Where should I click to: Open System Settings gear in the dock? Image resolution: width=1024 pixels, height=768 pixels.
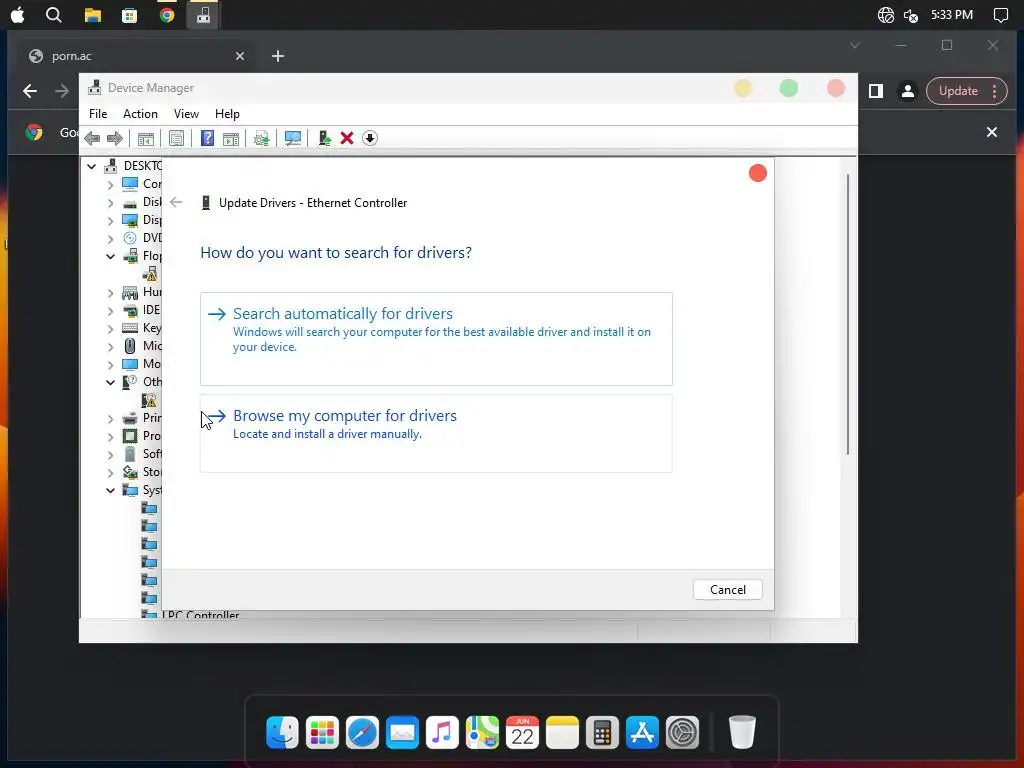[682, 732]
